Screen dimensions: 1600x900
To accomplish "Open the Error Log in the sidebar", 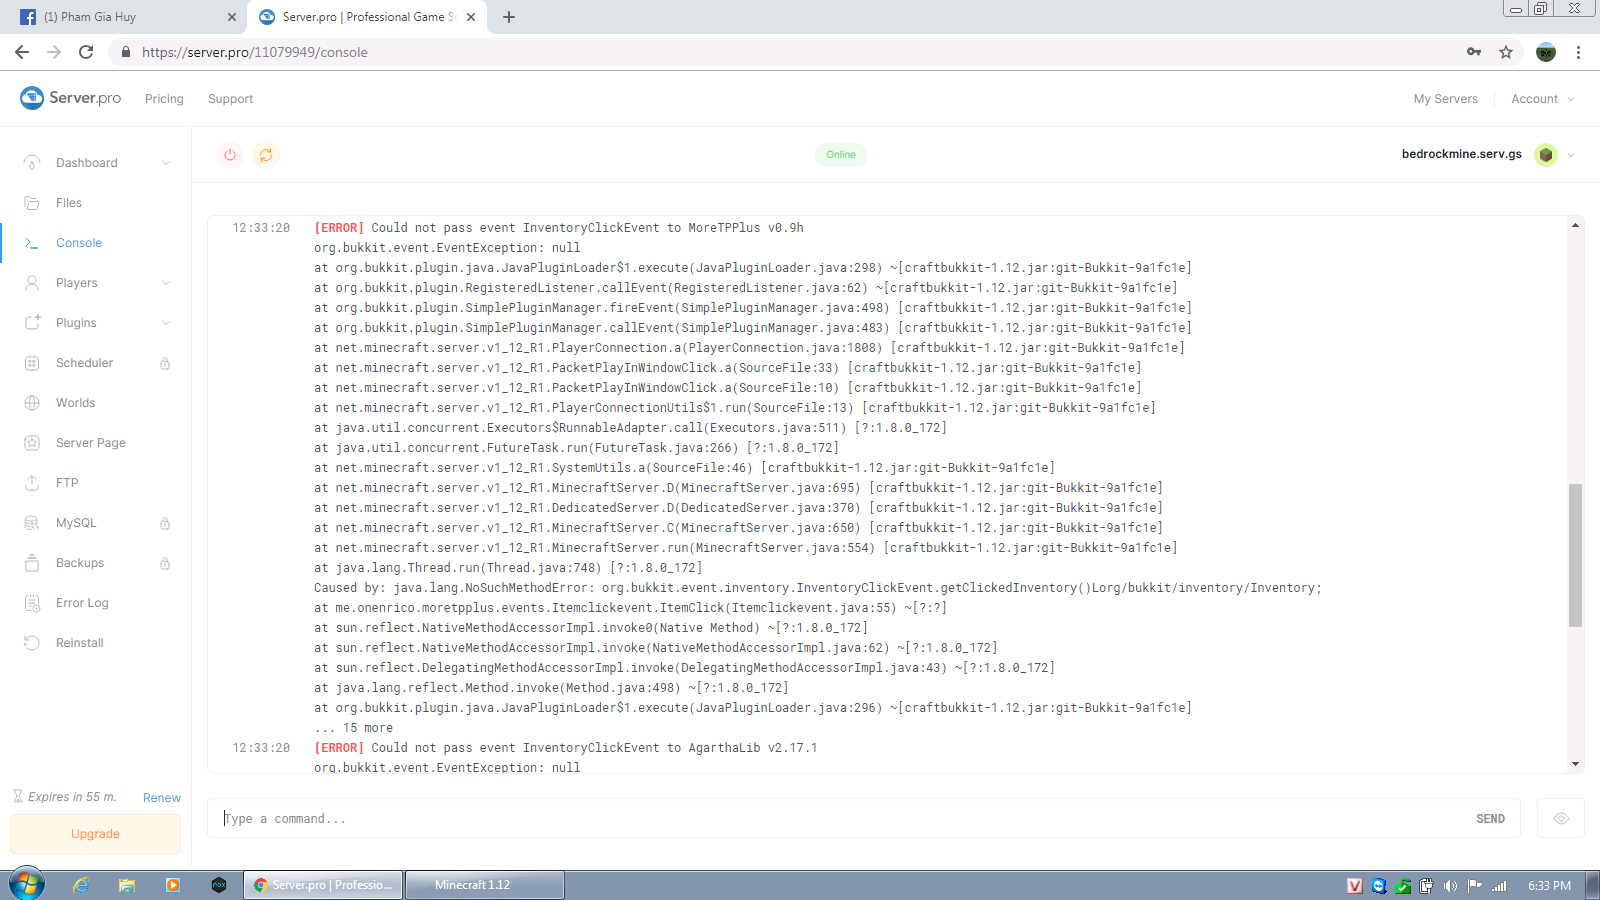I will [82, 603].
